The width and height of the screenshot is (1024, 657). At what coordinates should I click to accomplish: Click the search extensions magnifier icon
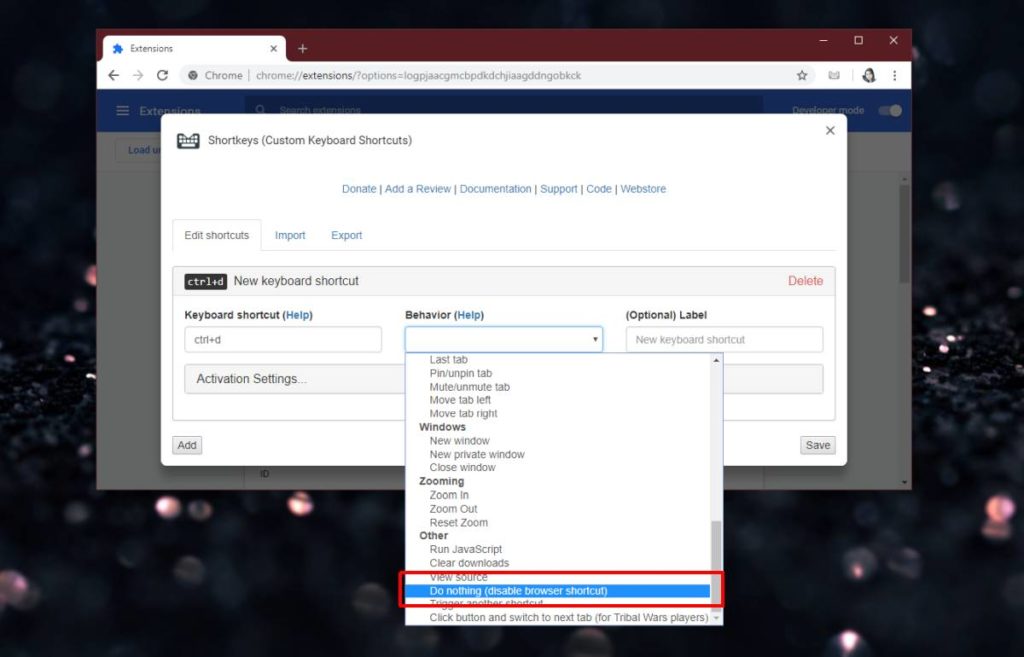coord(260,110)
